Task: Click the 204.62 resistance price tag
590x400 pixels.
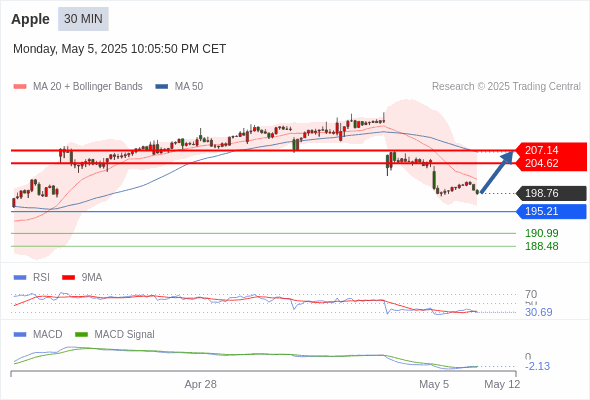Action: 551,163
